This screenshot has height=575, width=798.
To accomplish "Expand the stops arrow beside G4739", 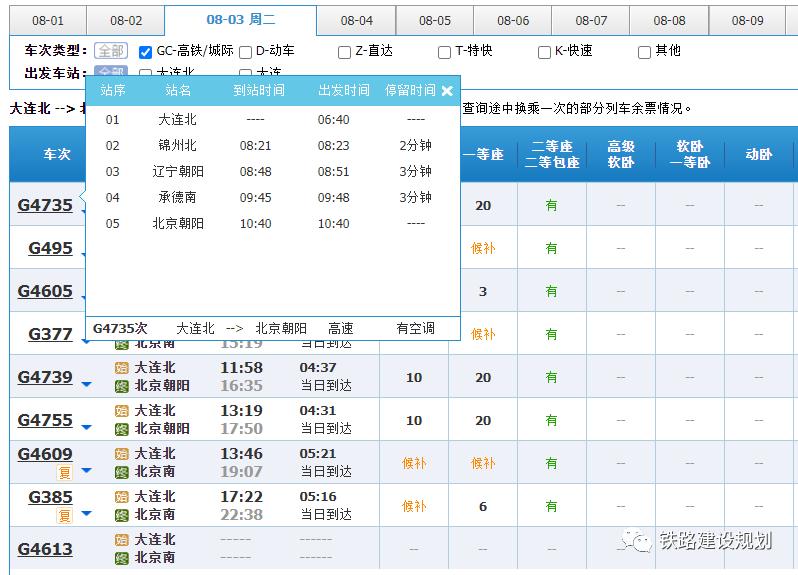I will pos(86,384).
